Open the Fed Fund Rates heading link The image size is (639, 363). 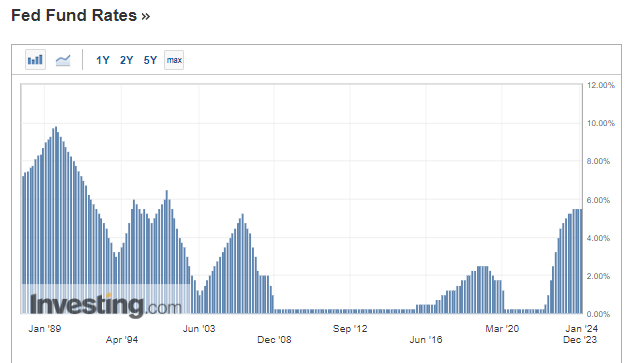[x=80, y=15]
